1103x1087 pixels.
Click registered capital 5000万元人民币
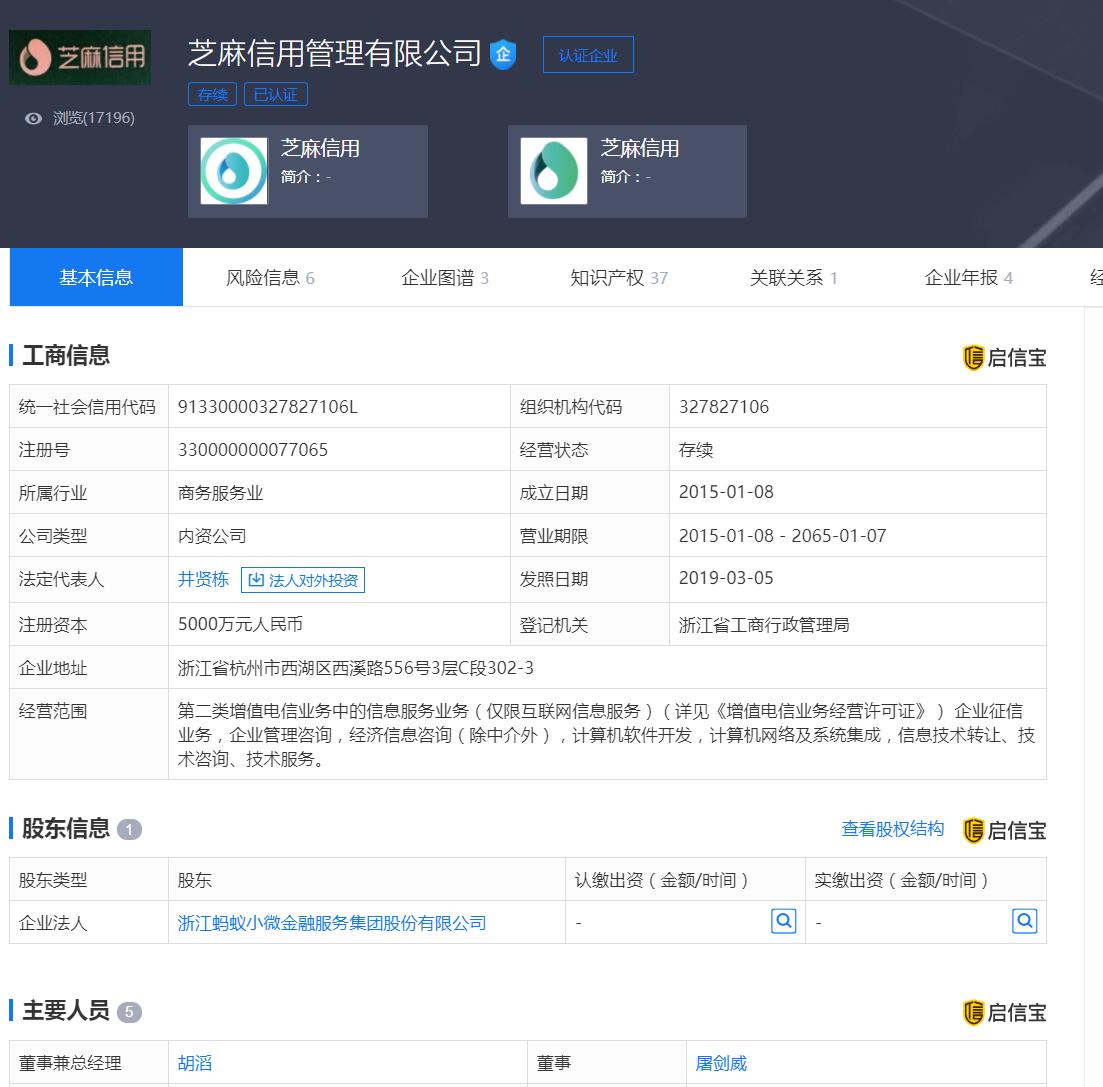[x=240, y=624]
